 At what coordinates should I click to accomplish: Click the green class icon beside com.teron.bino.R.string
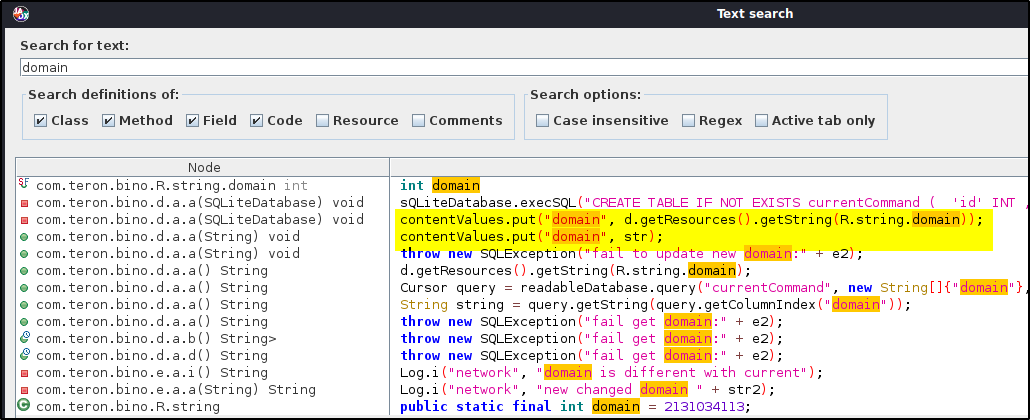pyautogui.click(x=24, y=406)
